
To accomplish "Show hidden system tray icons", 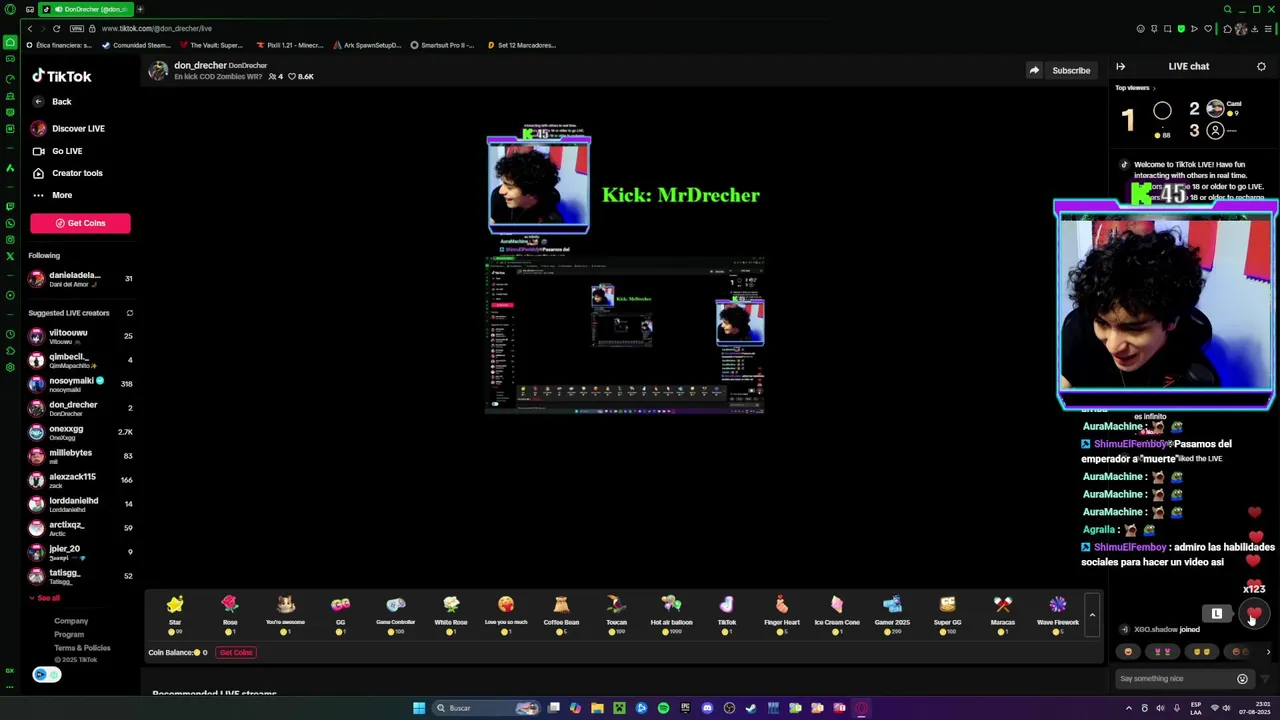I will 1129,708.
